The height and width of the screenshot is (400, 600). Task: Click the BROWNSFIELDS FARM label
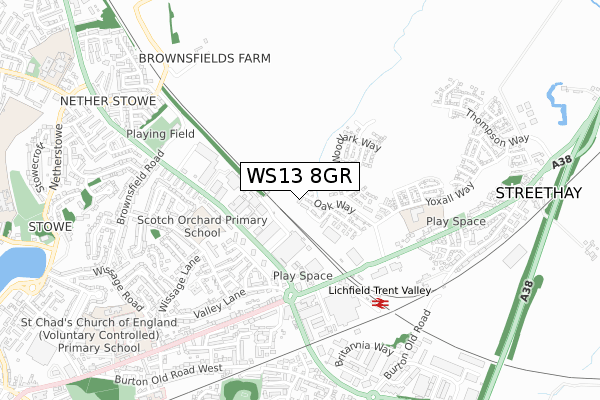[x=205, y=59]
